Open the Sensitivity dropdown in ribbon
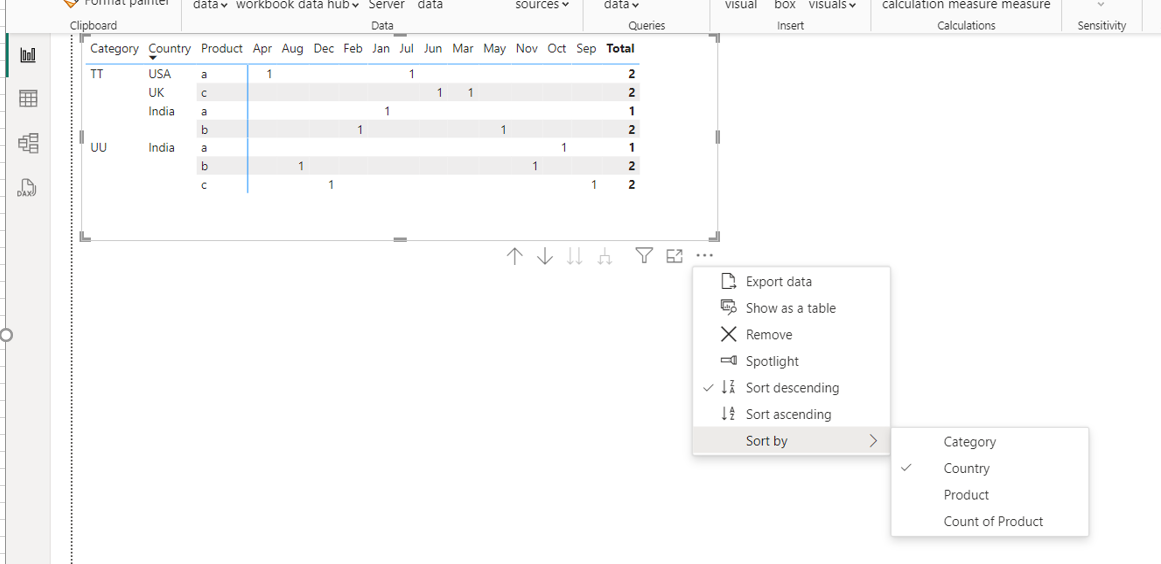 pos(1100,4)
